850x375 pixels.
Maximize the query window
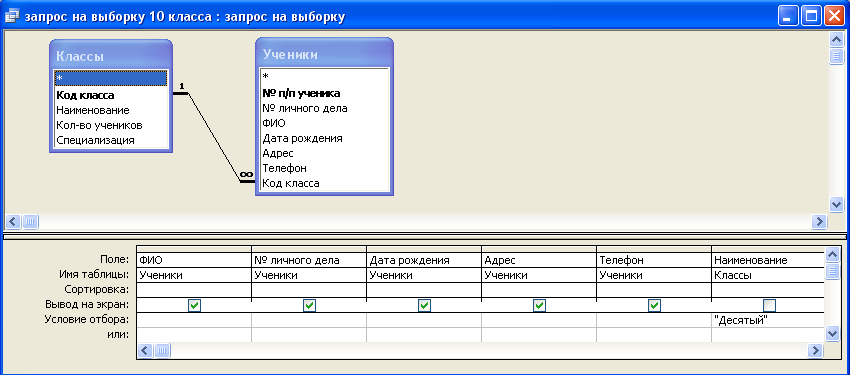[x=812, y=16]
